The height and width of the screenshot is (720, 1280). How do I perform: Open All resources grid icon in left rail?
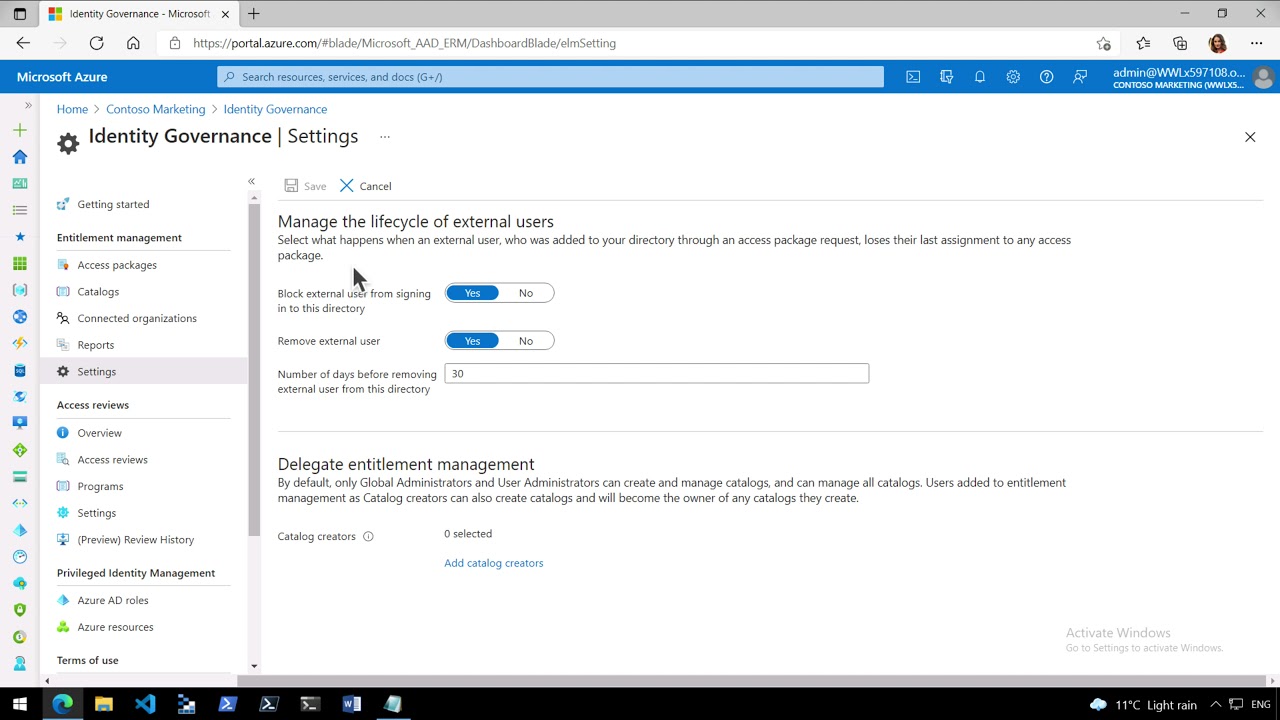coord(20,263)
